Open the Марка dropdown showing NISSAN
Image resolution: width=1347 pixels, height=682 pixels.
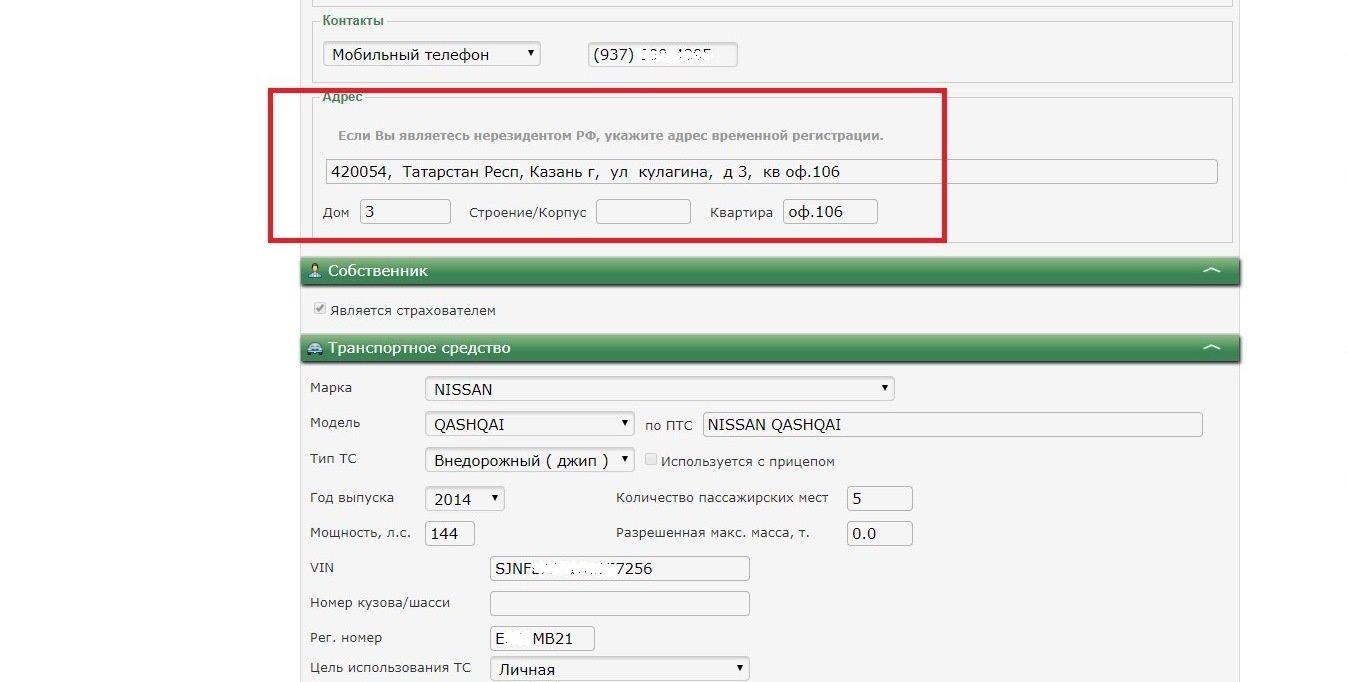click(x=659, y=389)
